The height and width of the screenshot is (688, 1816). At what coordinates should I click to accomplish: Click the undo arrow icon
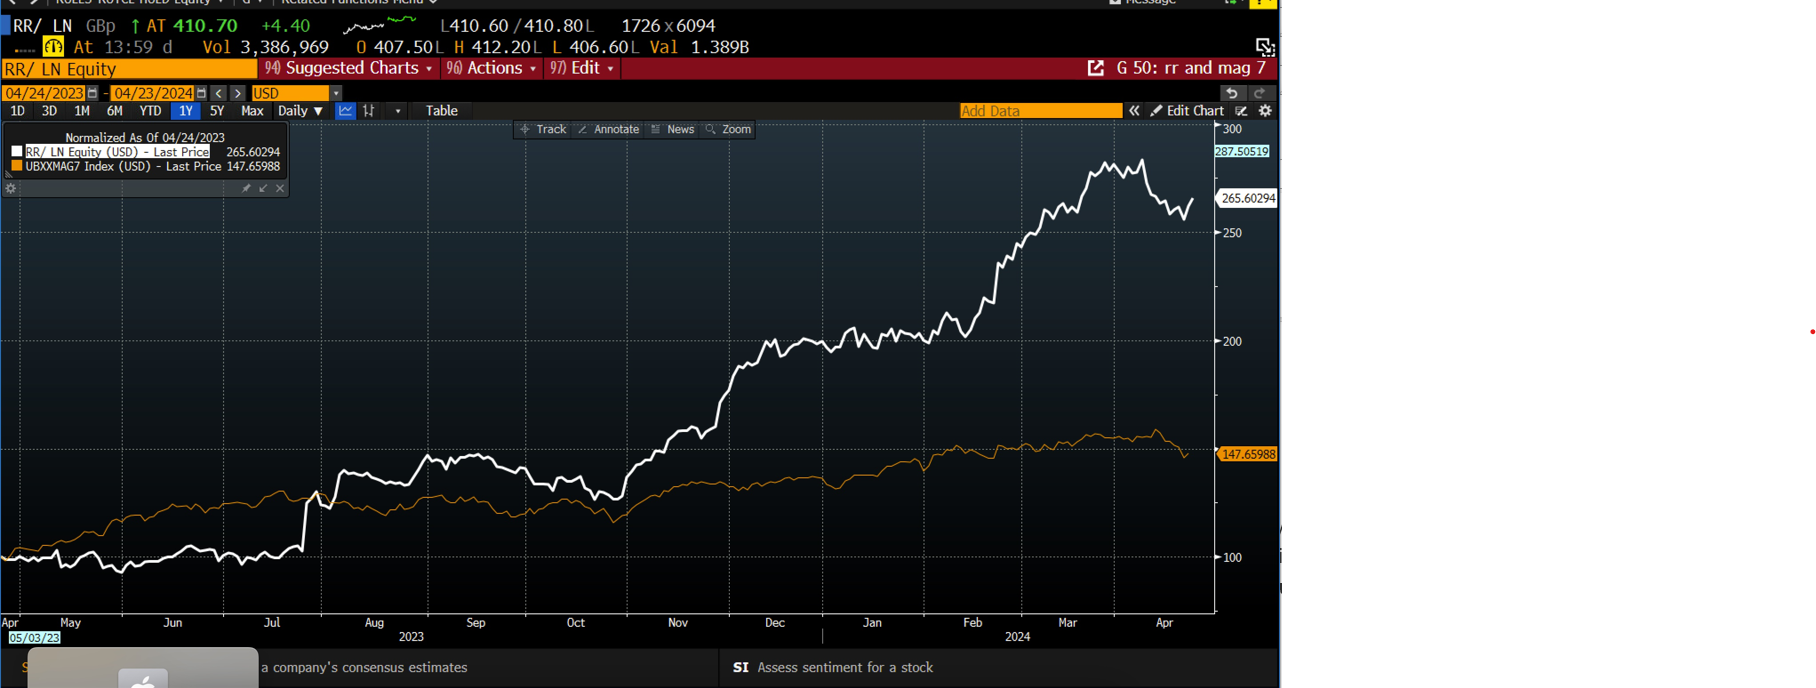tap(1232, 93)
